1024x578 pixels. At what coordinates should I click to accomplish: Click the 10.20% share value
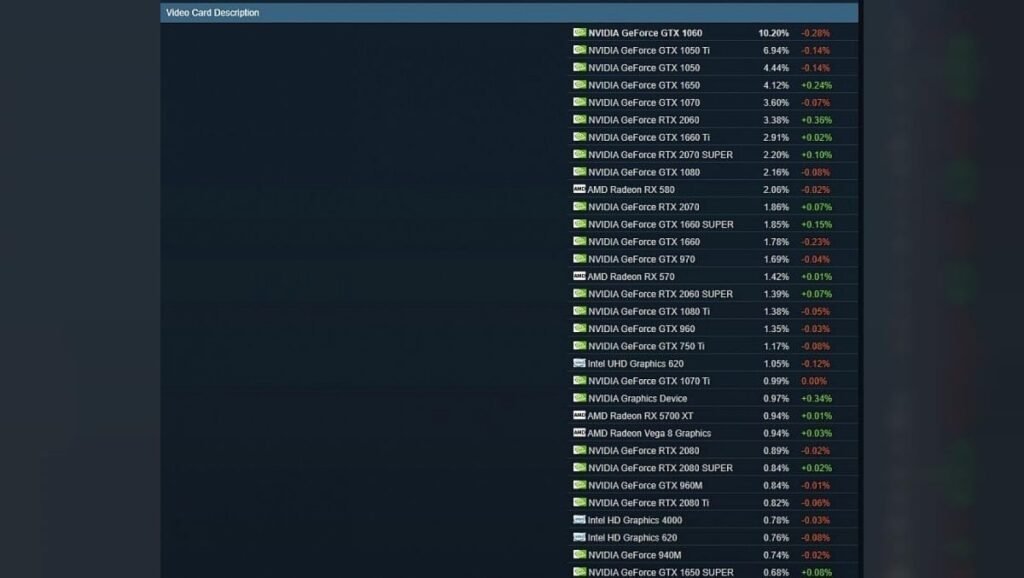pos(773,33)
